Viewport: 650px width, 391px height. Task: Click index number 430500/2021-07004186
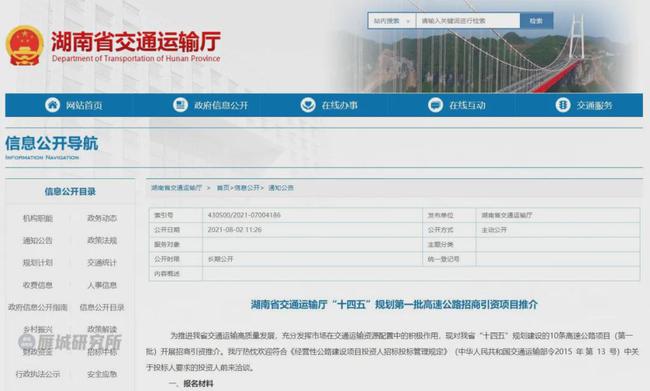tap(244, 215)
